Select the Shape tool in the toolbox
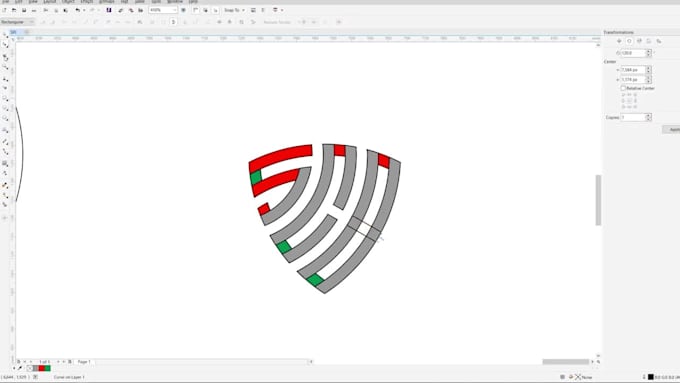 (5, 45)
